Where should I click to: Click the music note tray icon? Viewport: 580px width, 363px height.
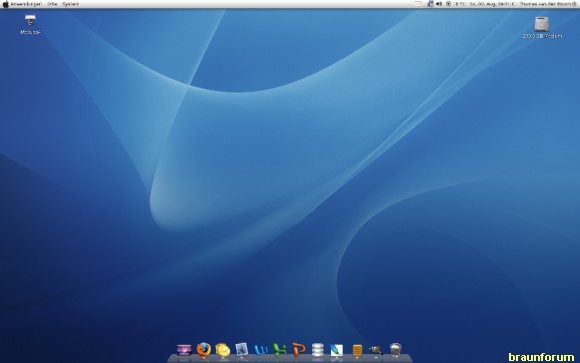pyautogui.click(x=430, y=4)
